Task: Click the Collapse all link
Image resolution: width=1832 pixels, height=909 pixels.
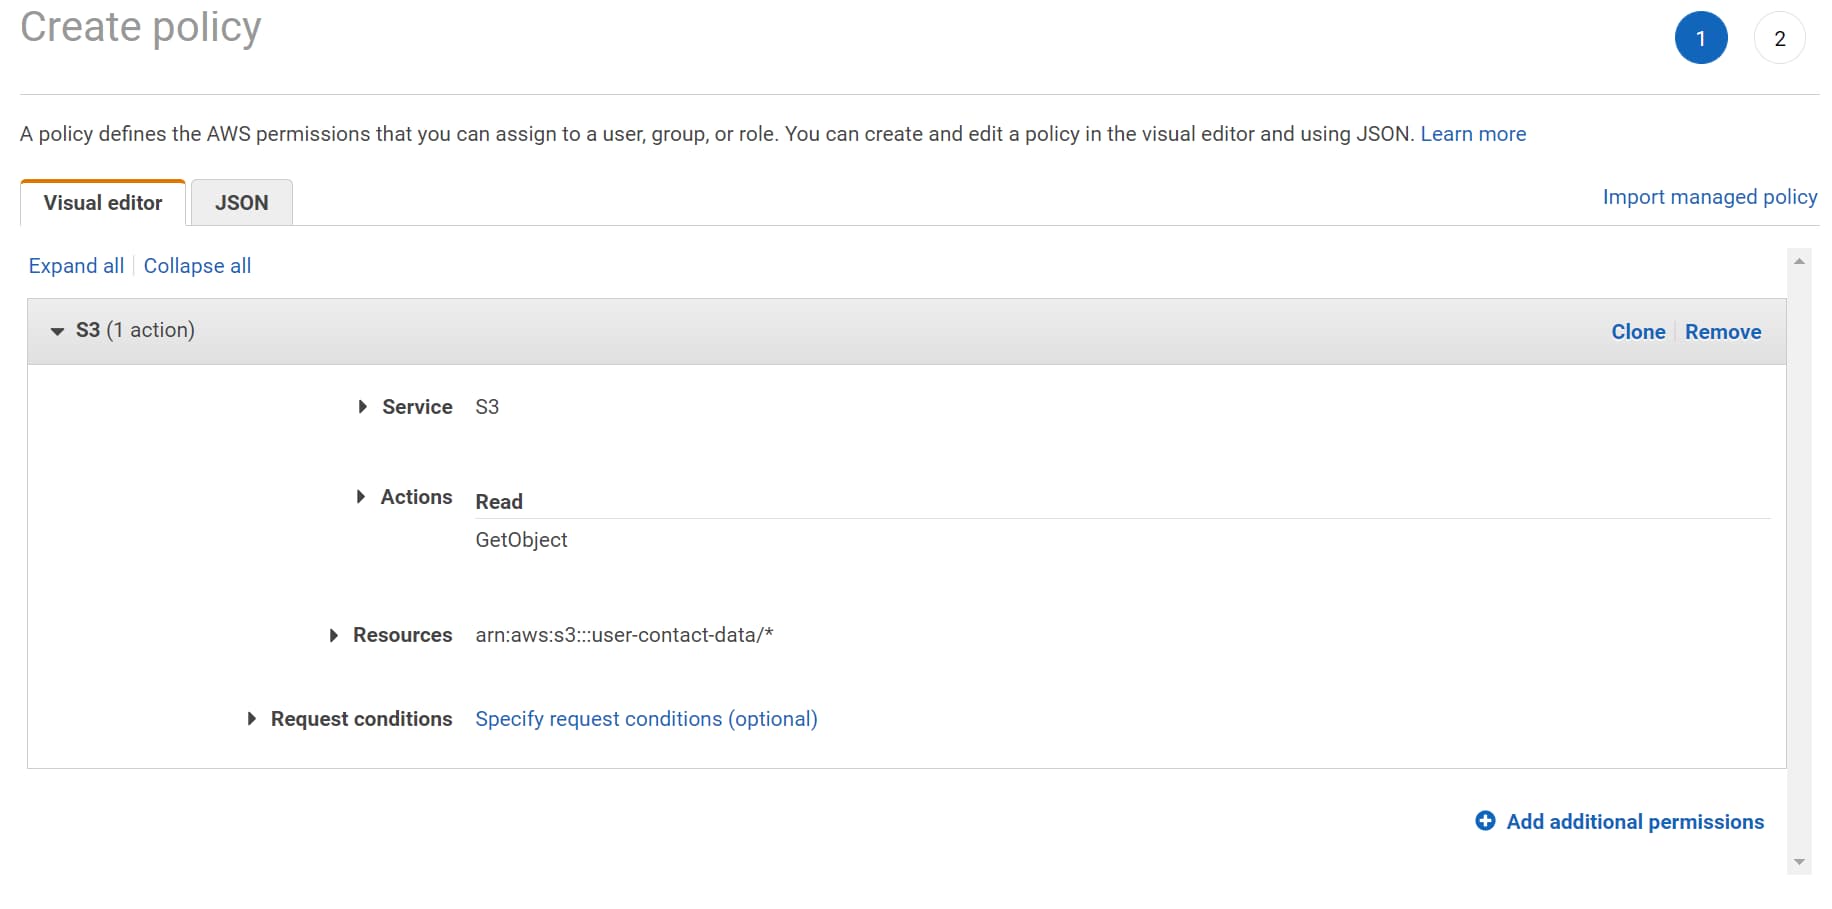Action: [197, 266]
